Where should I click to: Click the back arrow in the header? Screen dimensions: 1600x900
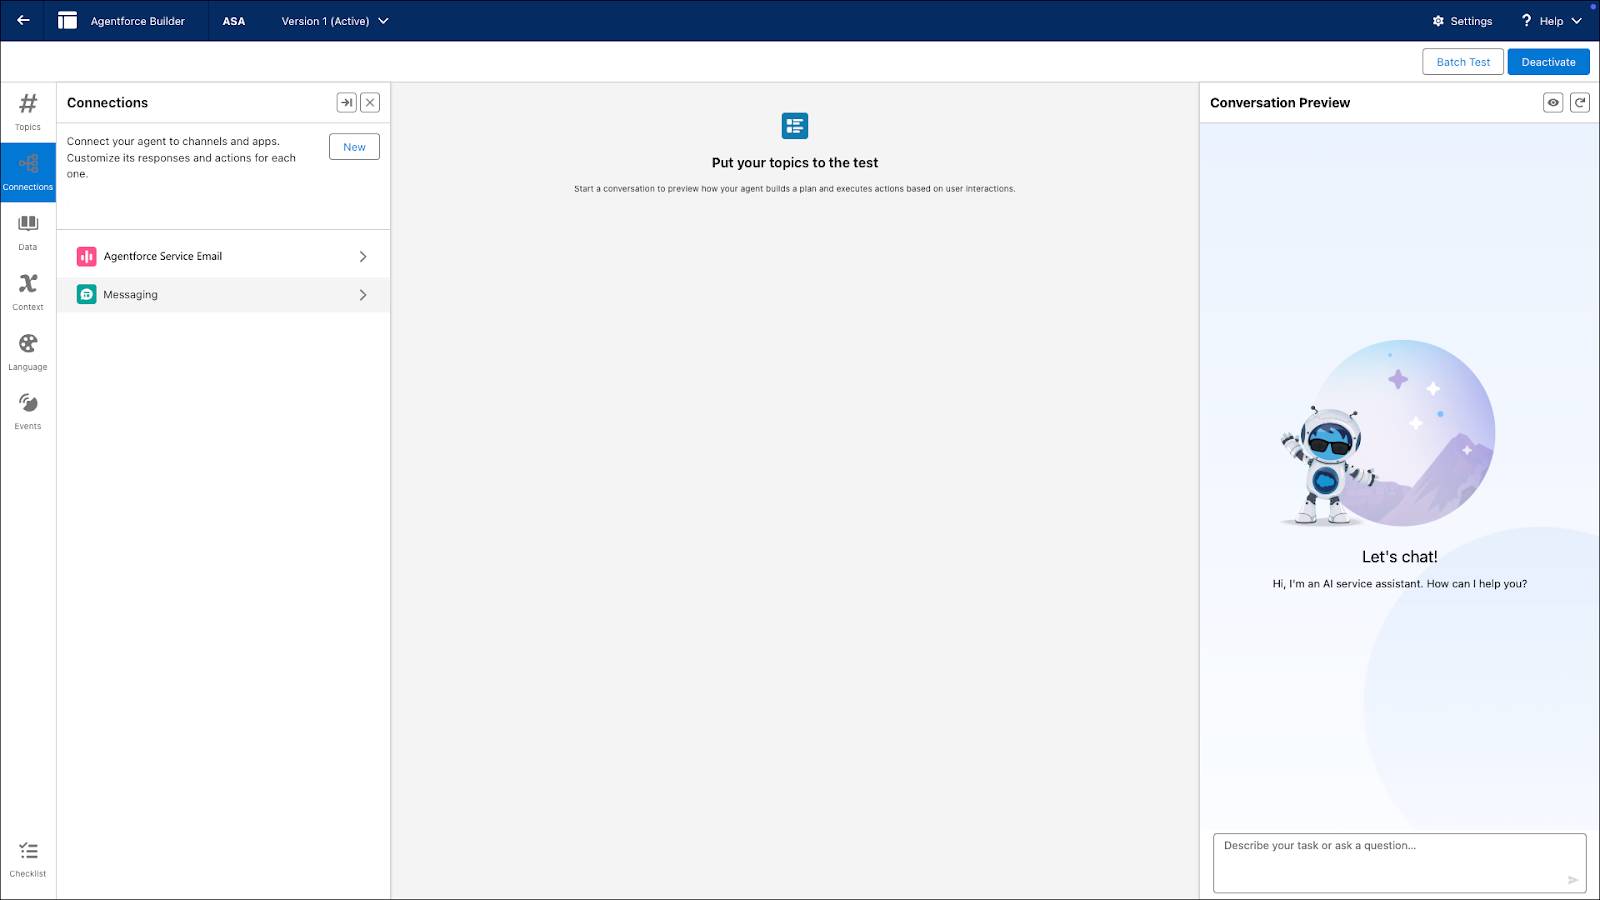22,20
